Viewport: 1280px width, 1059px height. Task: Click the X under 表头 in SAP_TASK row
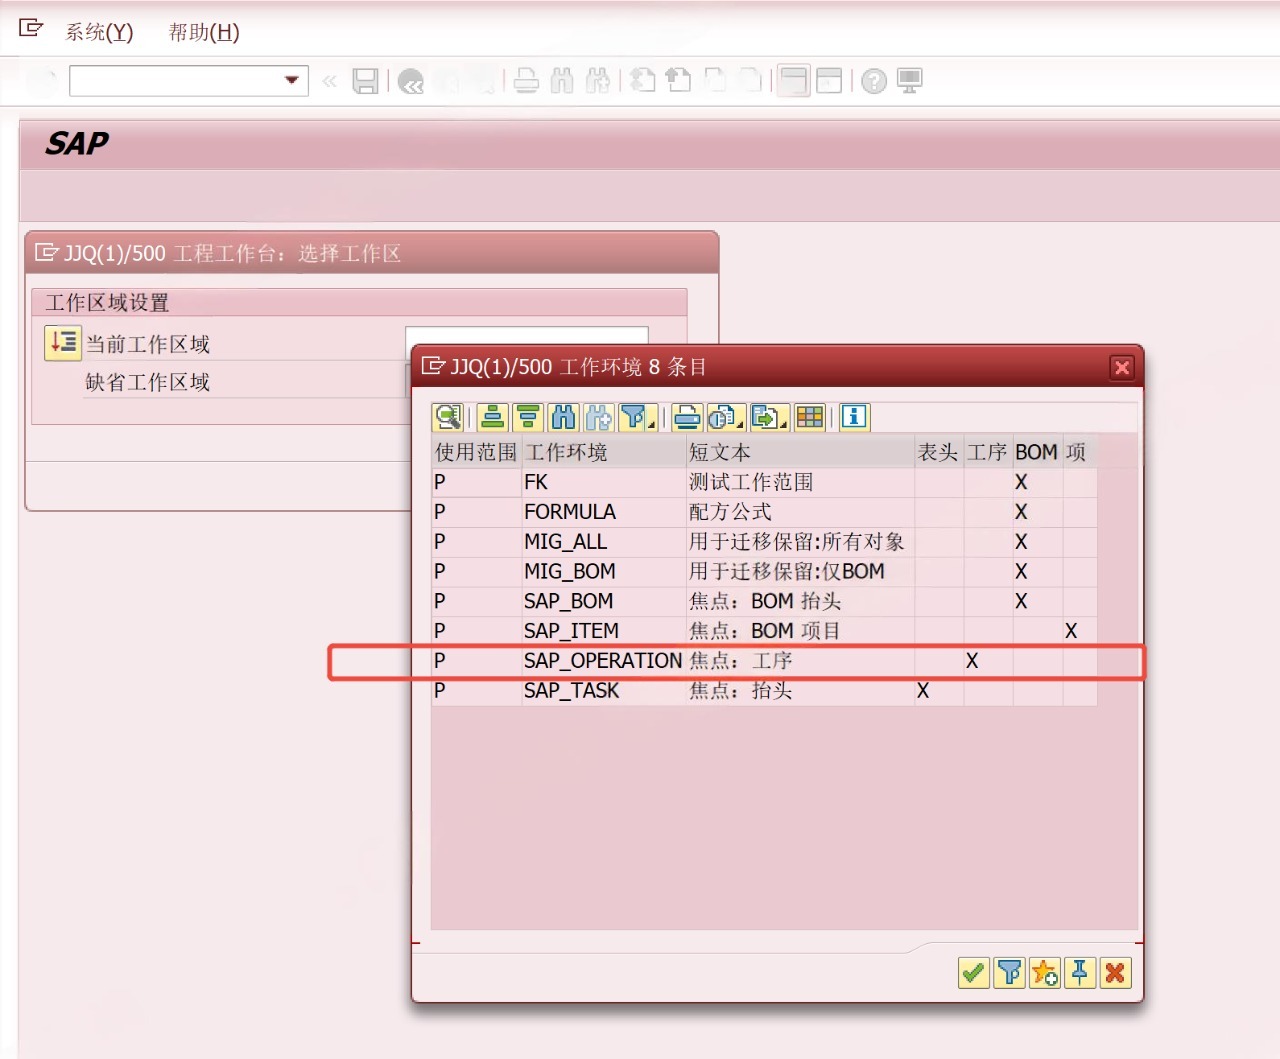[x=923, y=691]
